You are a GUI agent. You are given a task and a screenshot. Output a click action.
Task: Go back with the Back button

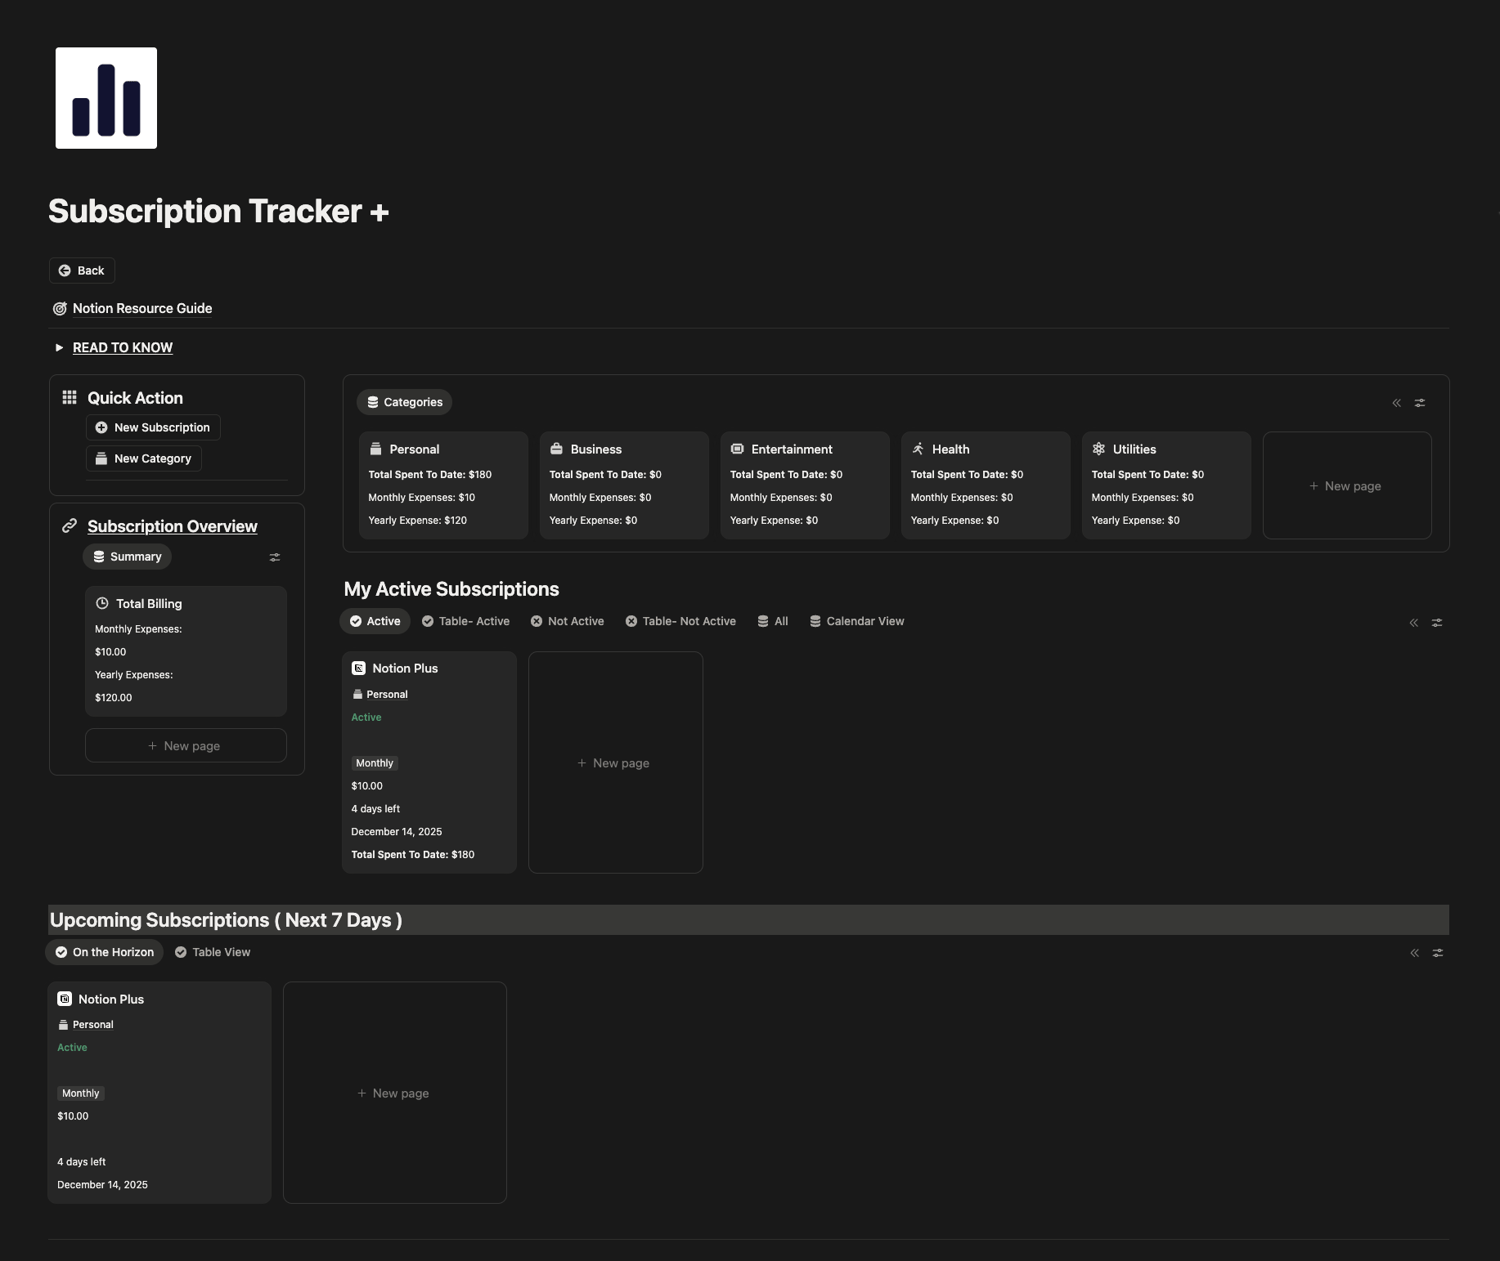[x=82, y=271]
